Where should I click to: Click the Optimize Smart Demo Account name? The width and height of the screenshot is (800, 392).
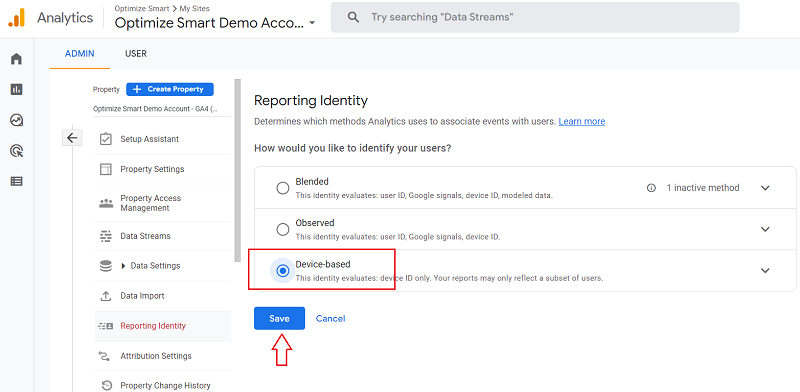(209, 23)
